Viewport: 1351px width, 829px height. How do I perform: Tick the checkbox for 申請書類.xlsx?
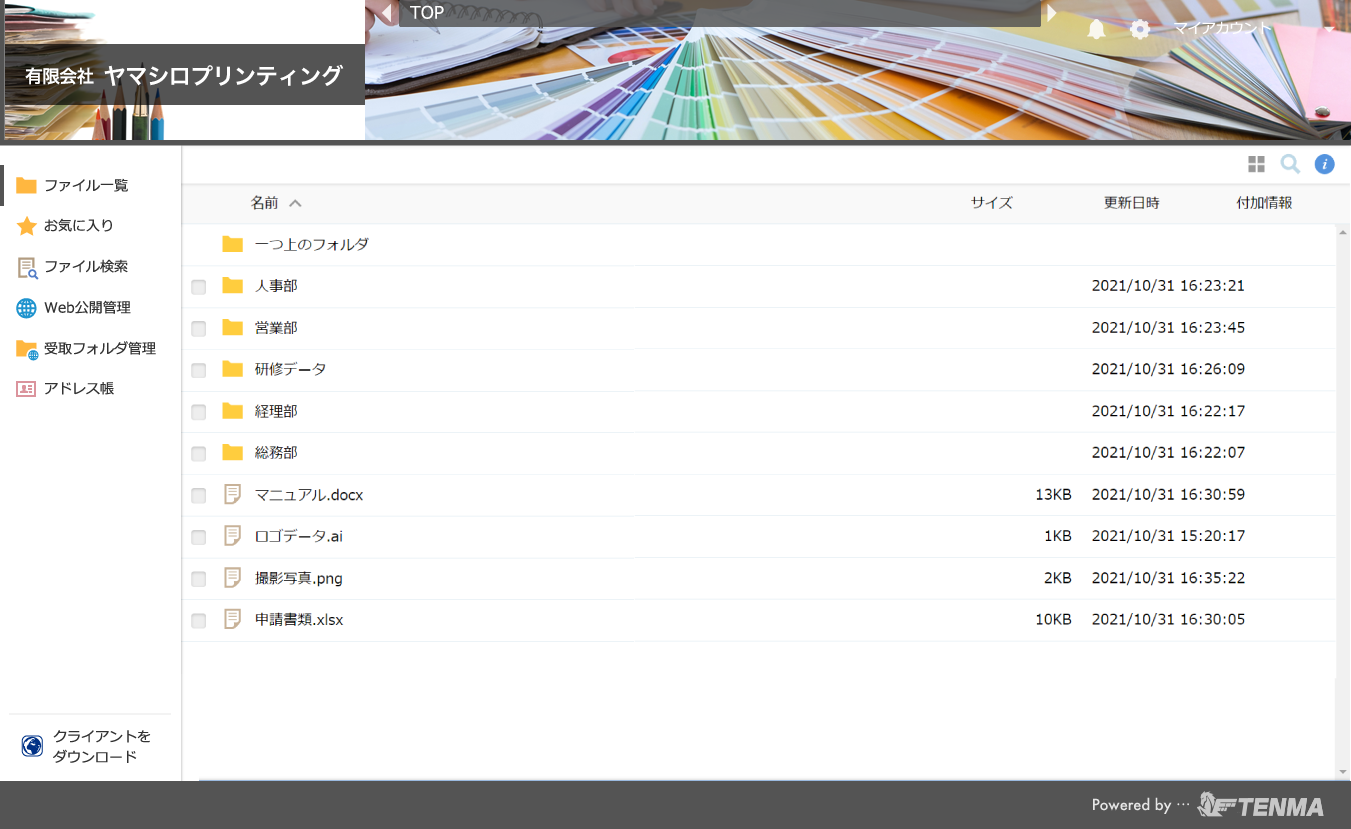pyautogui.click(x=199, y=621)
